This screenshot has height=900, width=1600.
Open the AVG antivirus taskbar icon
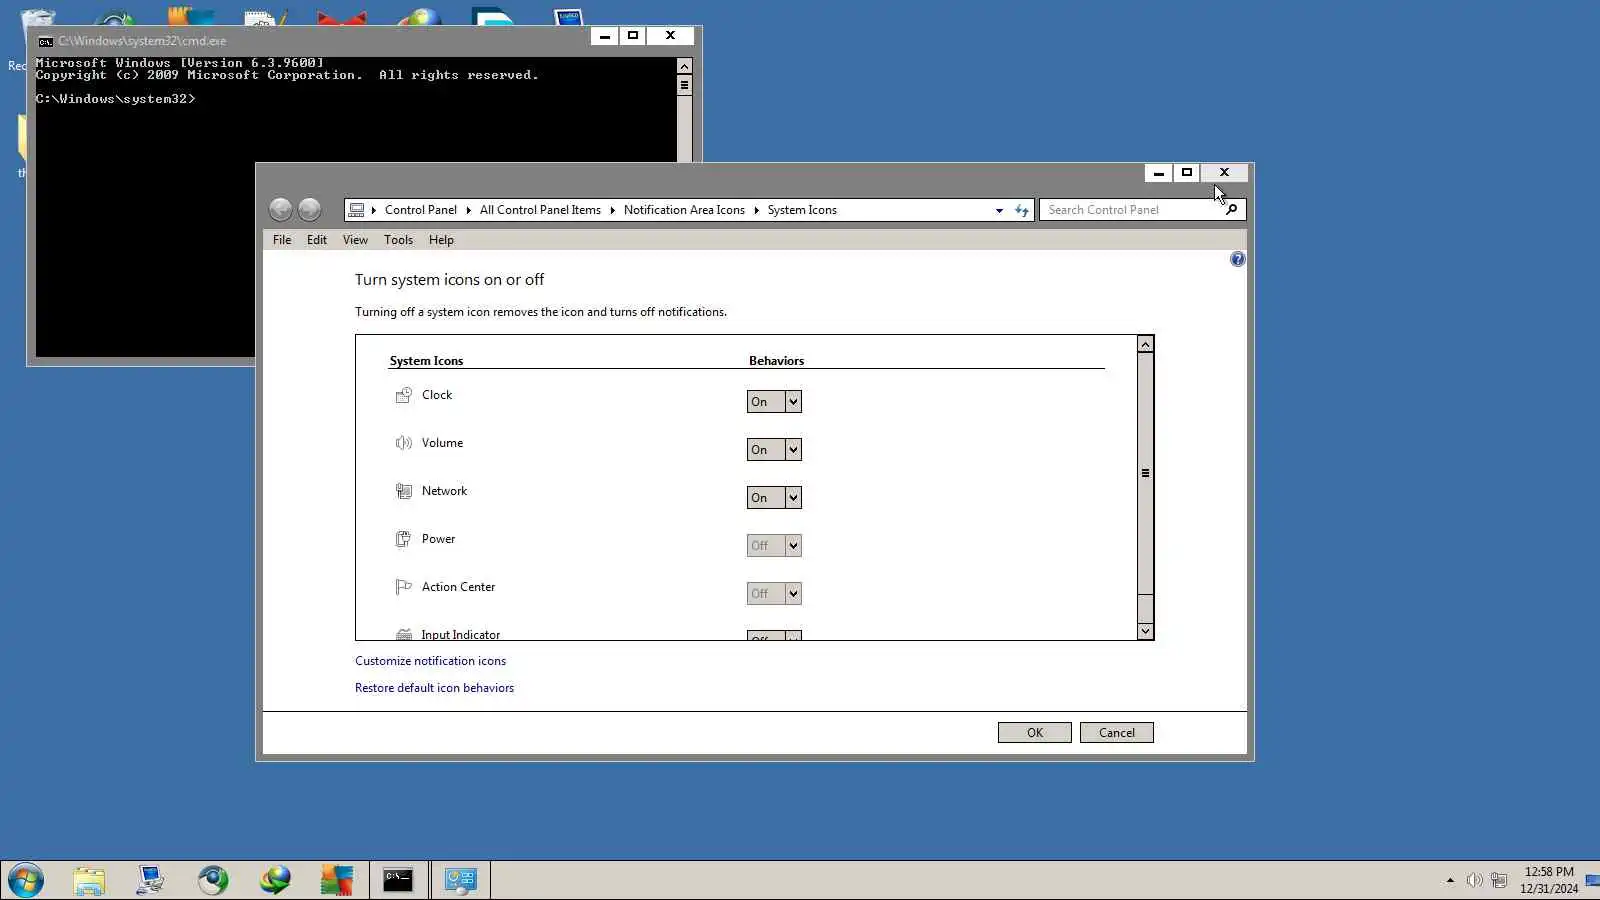tap(337, 880)
